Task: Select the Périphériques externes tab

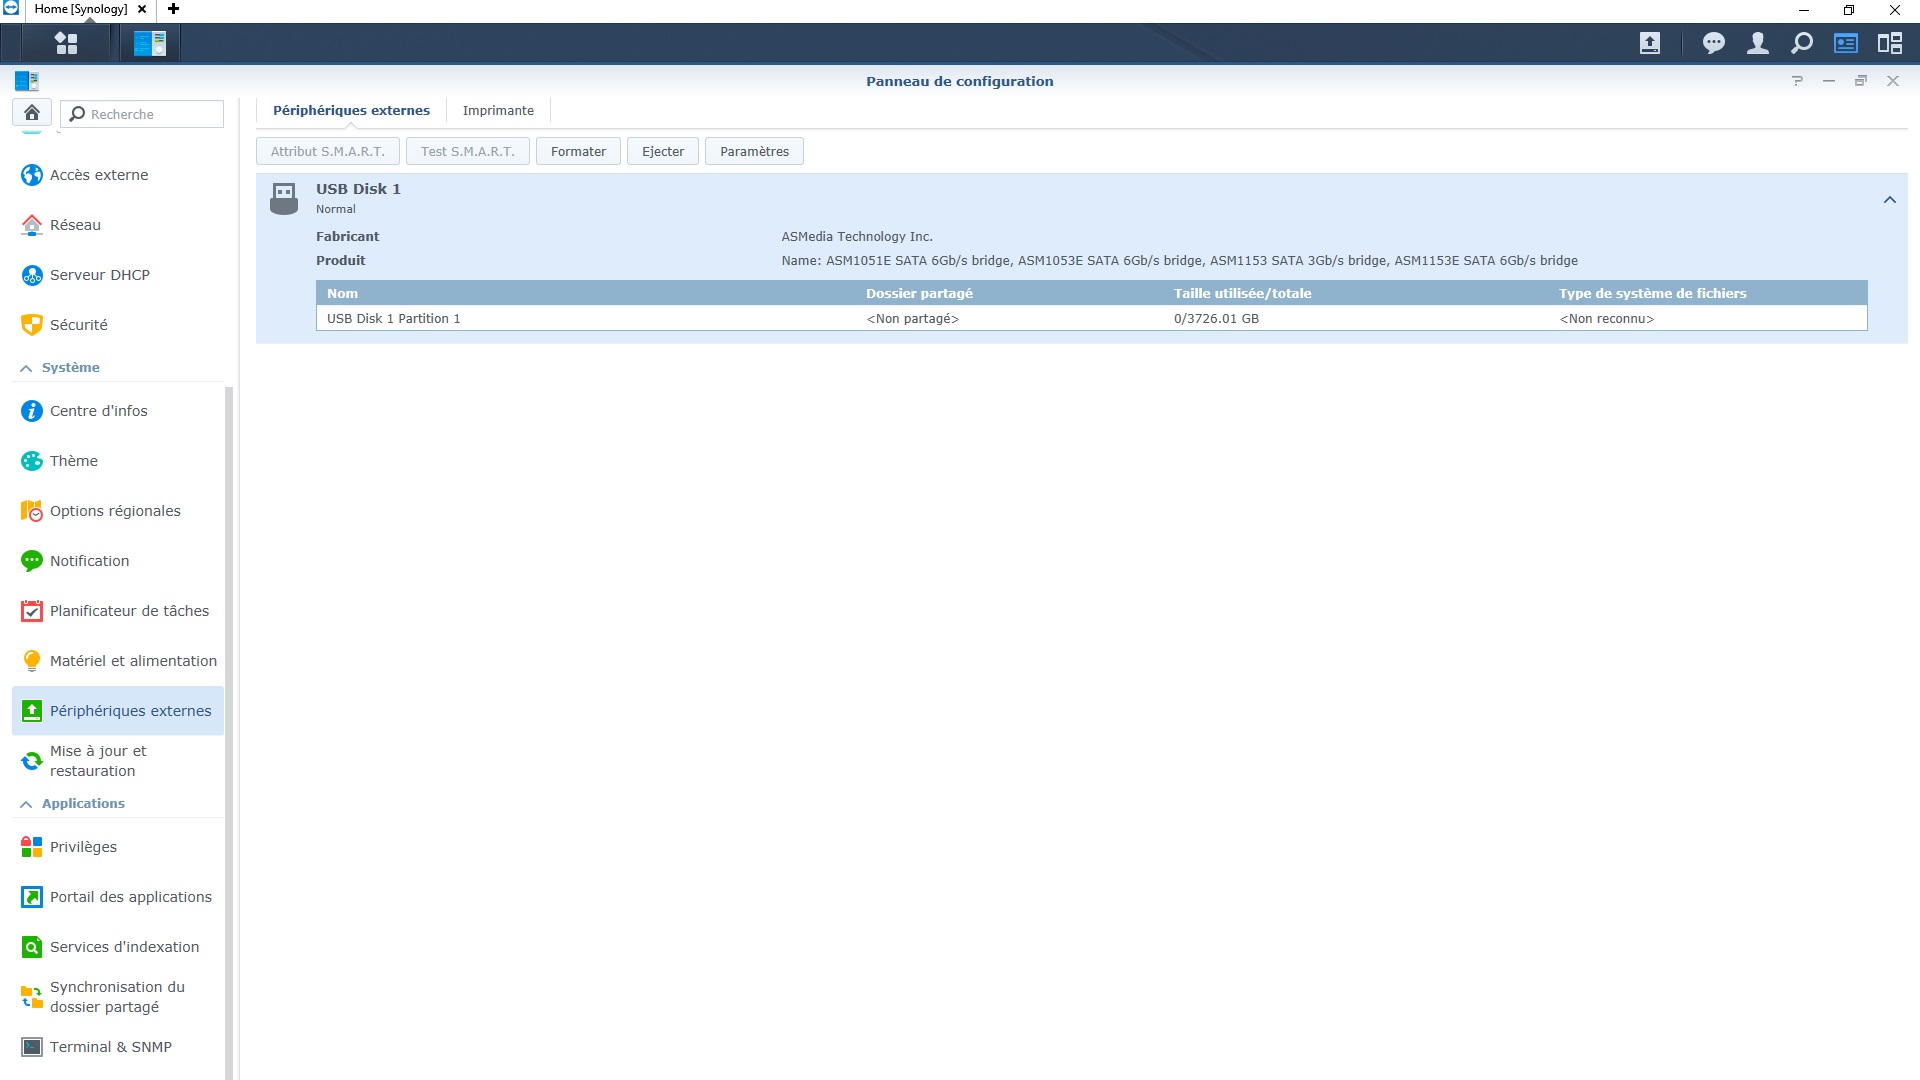Action: (x=351, y=111)
